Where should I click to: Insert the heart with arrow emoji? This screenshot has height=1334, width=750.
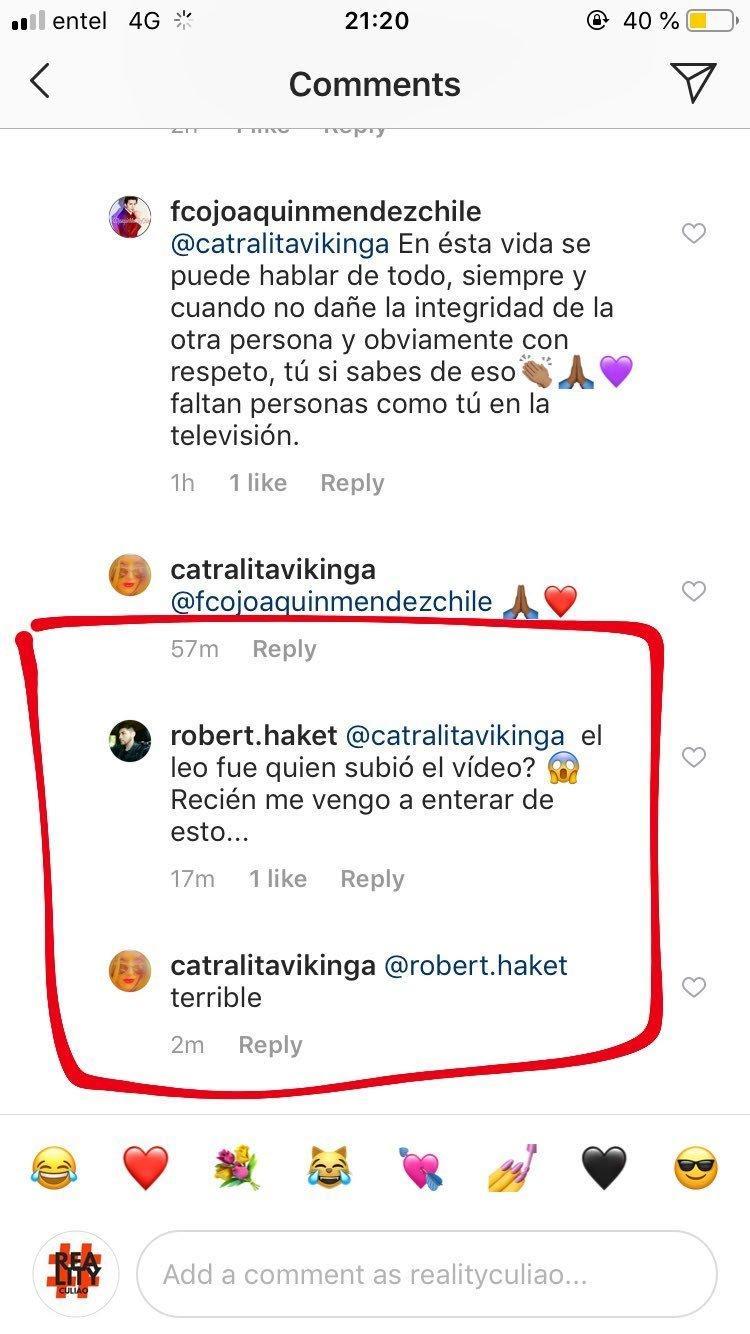[421, 1168]
